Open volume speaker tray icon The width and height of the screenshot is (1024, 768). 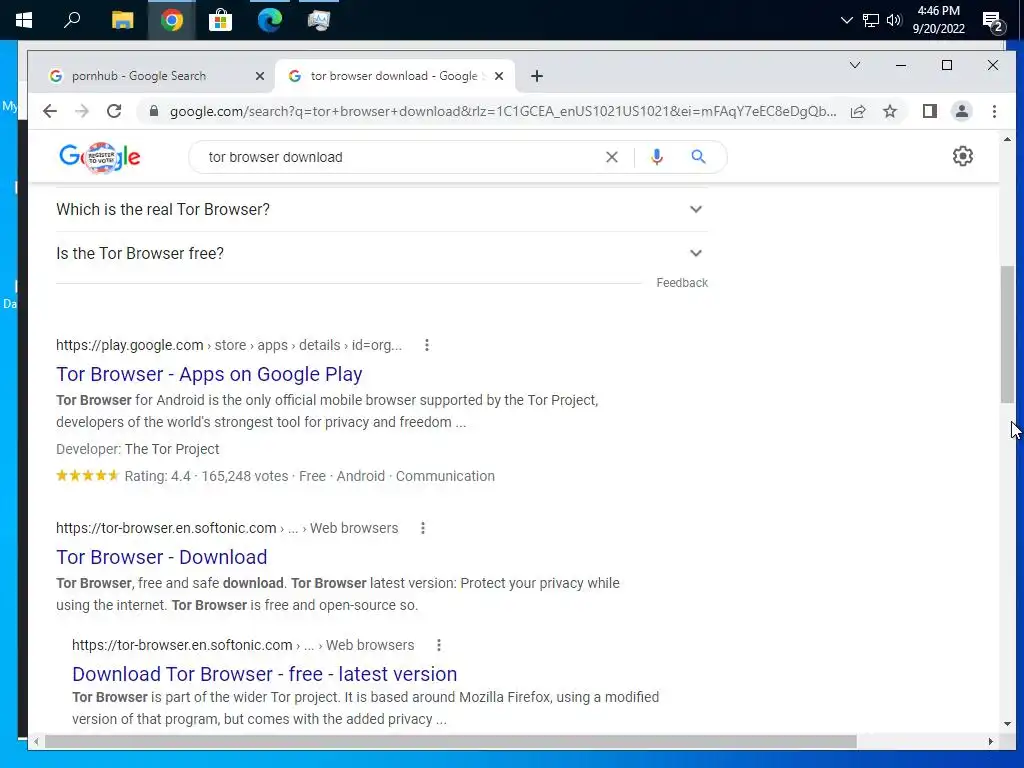894,20
